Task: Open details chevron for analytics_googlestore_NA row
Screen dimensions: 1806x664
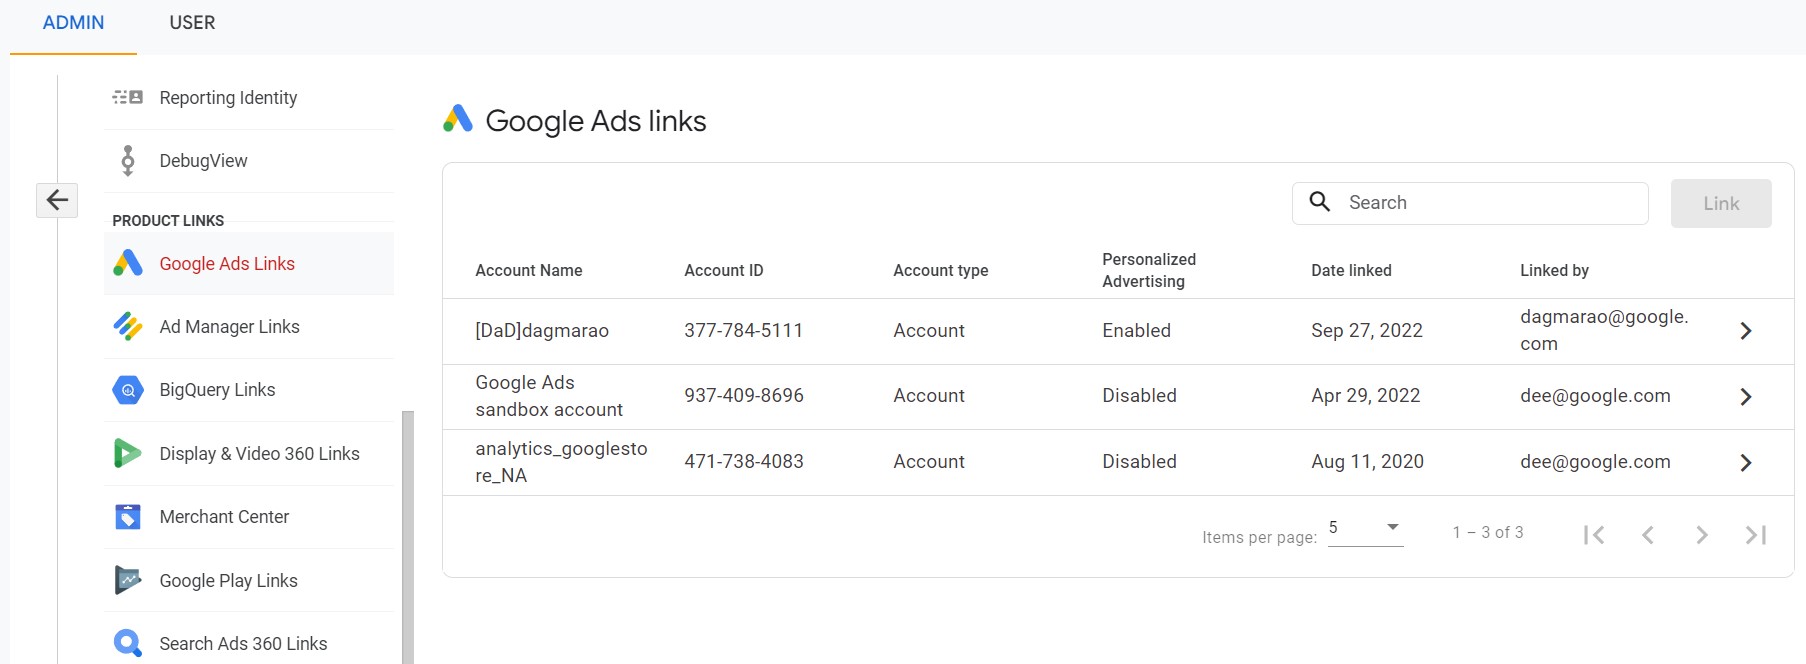Action: [1746, 463]
